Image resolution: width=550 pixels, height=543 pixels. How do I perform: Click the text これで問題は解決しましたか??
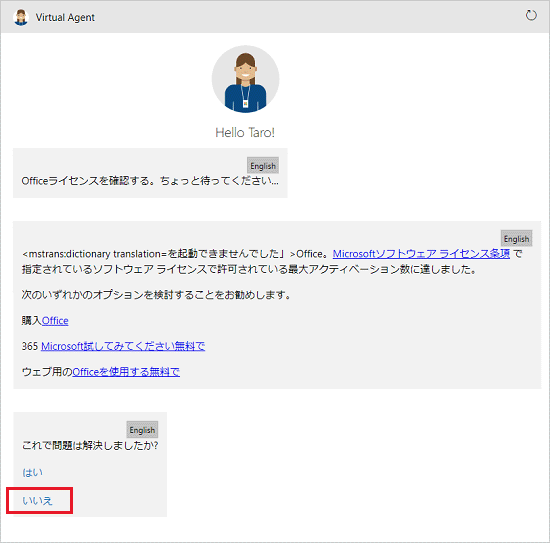(90, 445)
